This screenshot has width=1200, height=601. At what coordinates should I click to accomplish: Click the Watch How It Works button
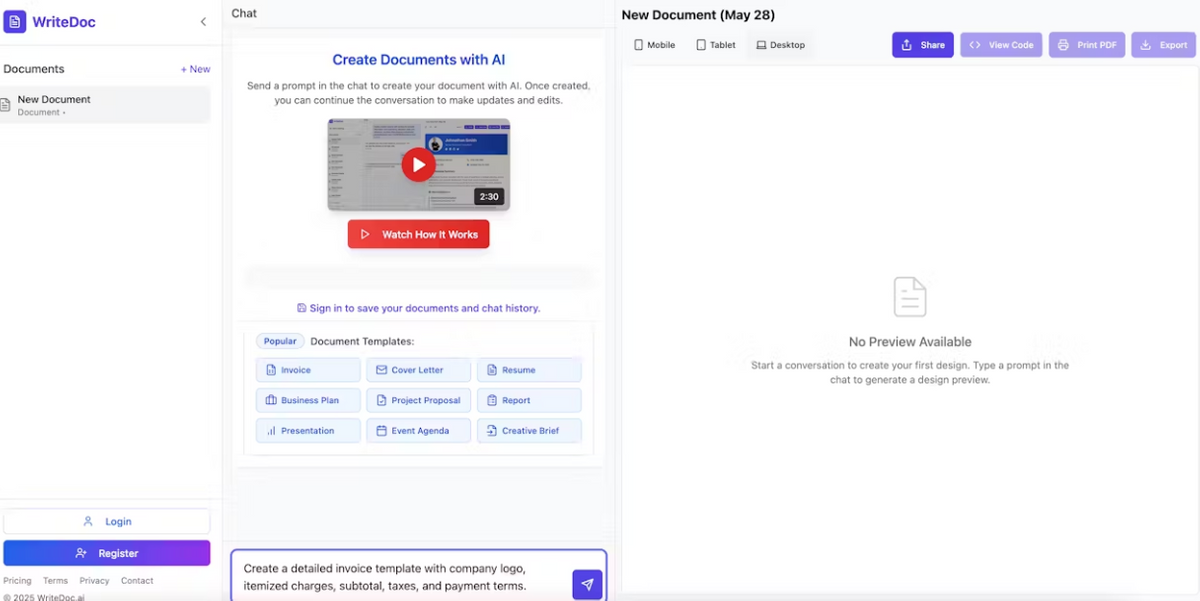click(418, 233)
